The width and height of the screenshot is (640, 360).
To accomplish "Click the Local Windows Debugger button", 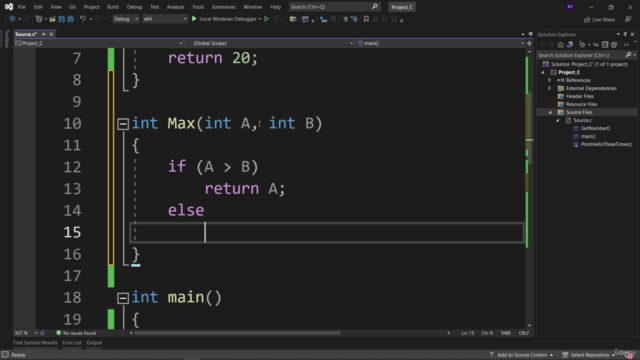I will [x=228, y=19].
